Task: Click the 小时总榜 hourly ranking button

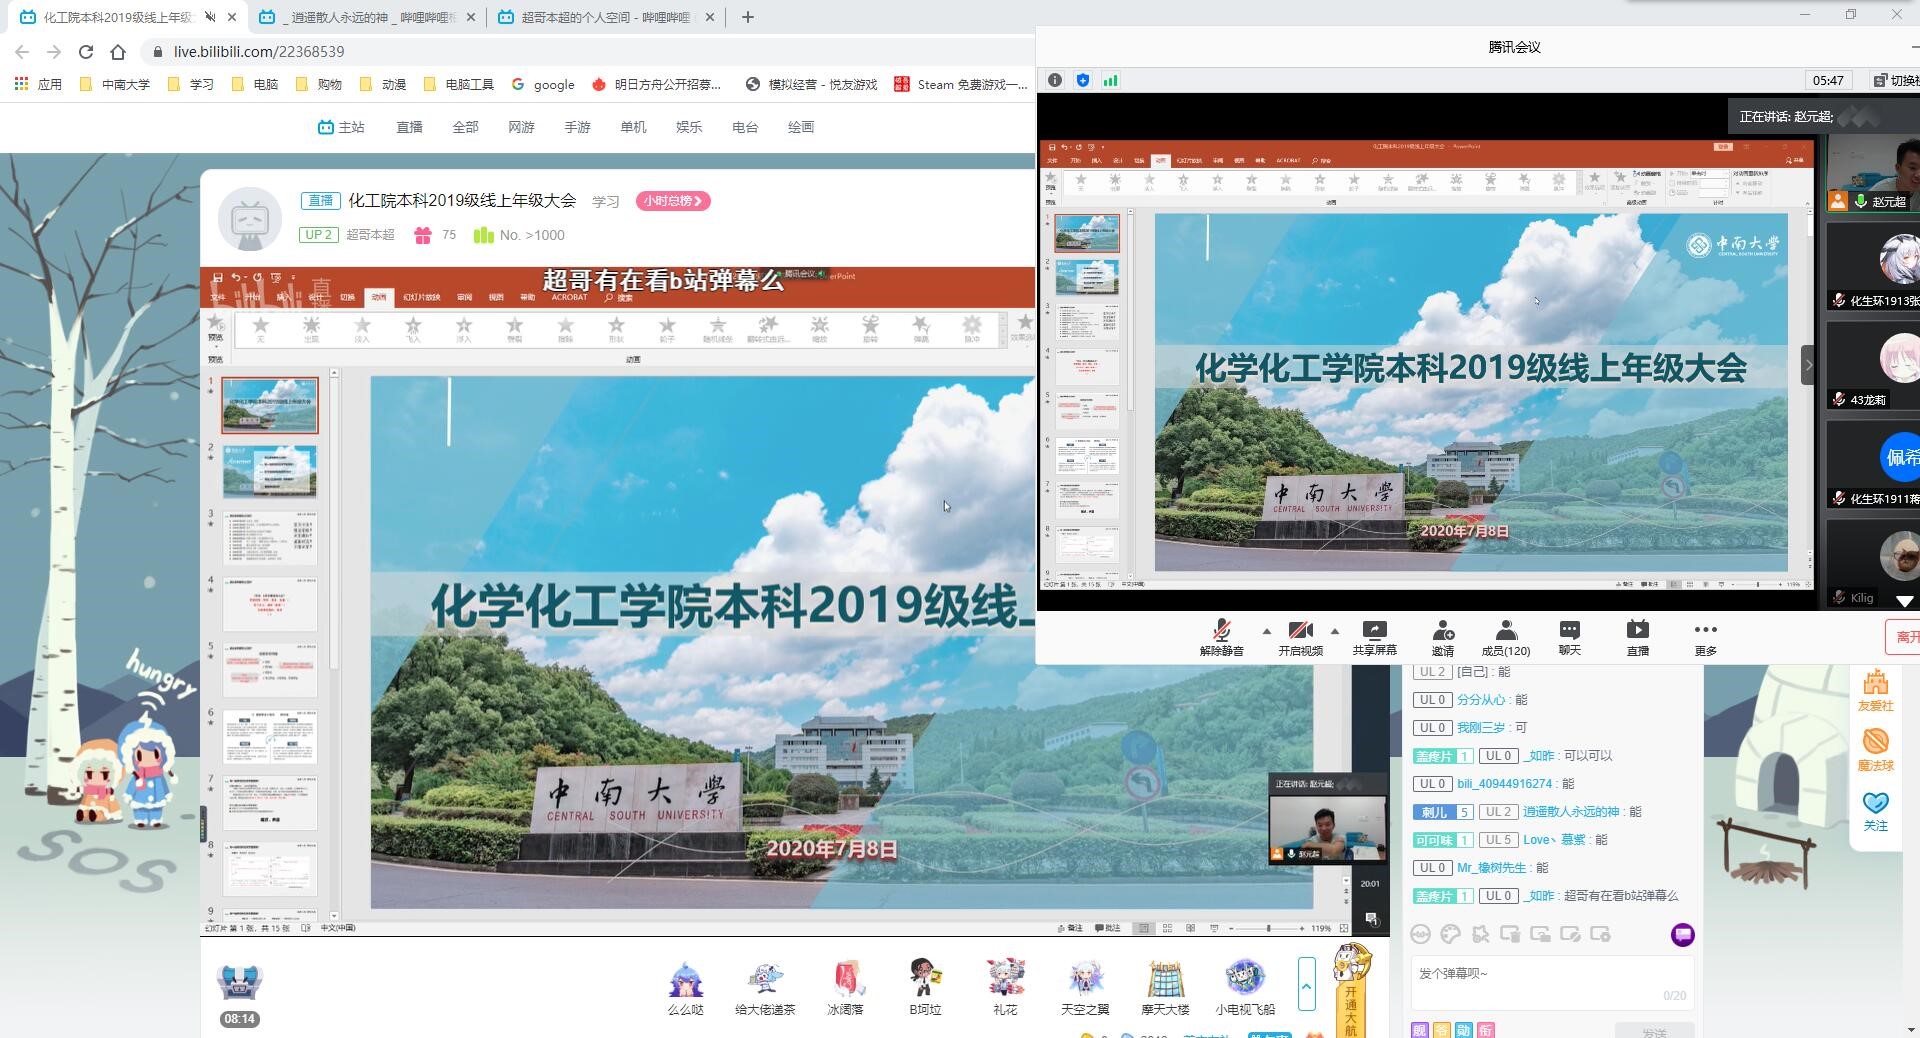Action: pyautogui.click(x=673, y=201)
